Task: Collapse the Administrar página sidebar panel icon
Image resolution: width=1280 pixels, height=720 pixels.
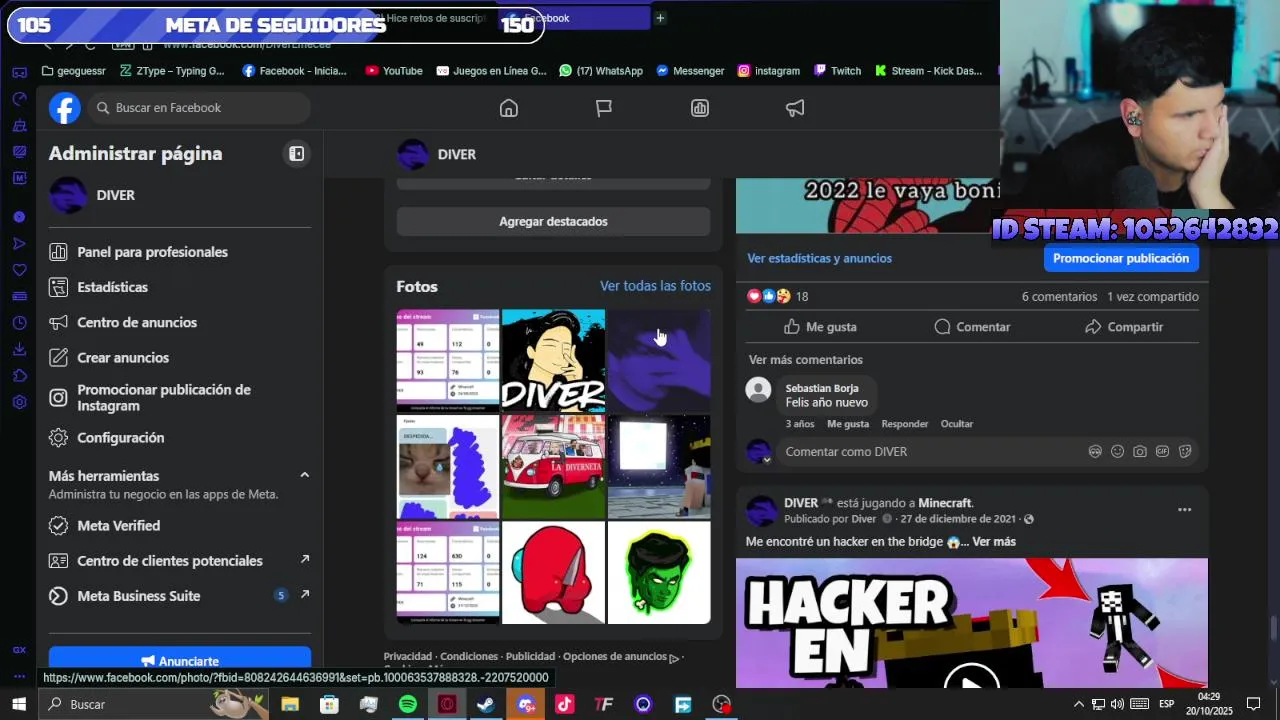Action: coord(297,153)
